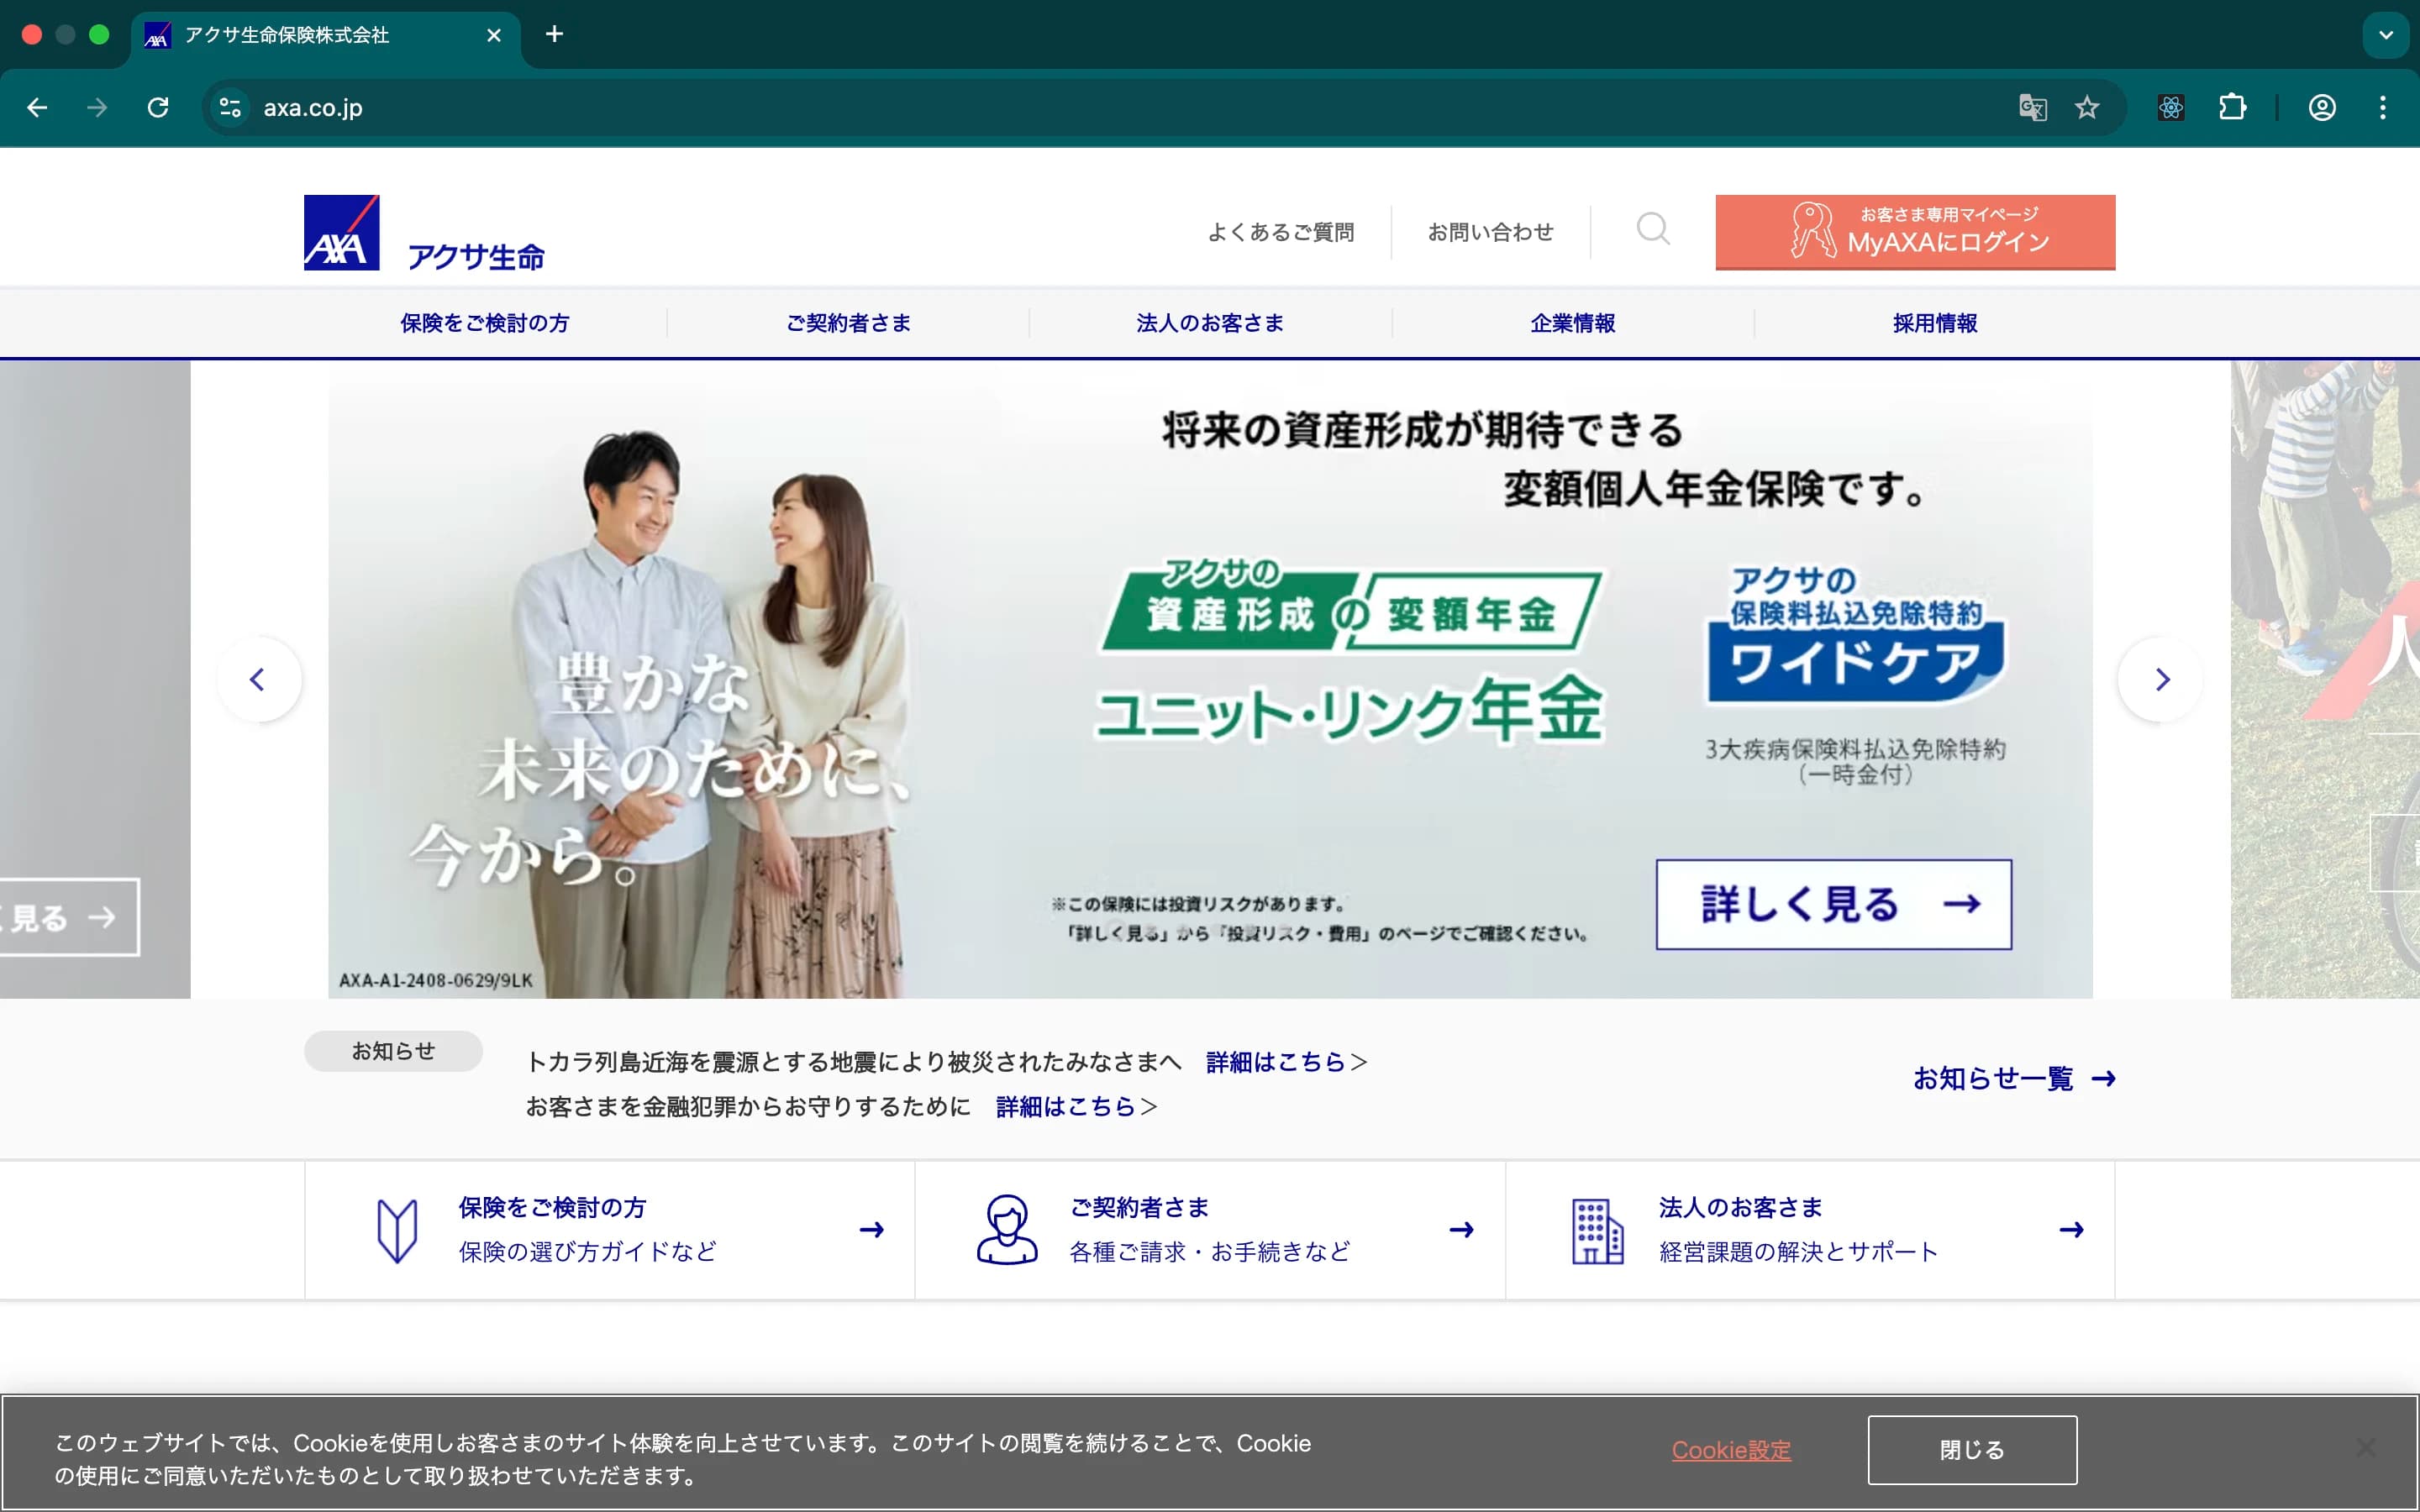Click the 詳しく見る banner button
2420x1512 pixels.
click(1834, 904)
